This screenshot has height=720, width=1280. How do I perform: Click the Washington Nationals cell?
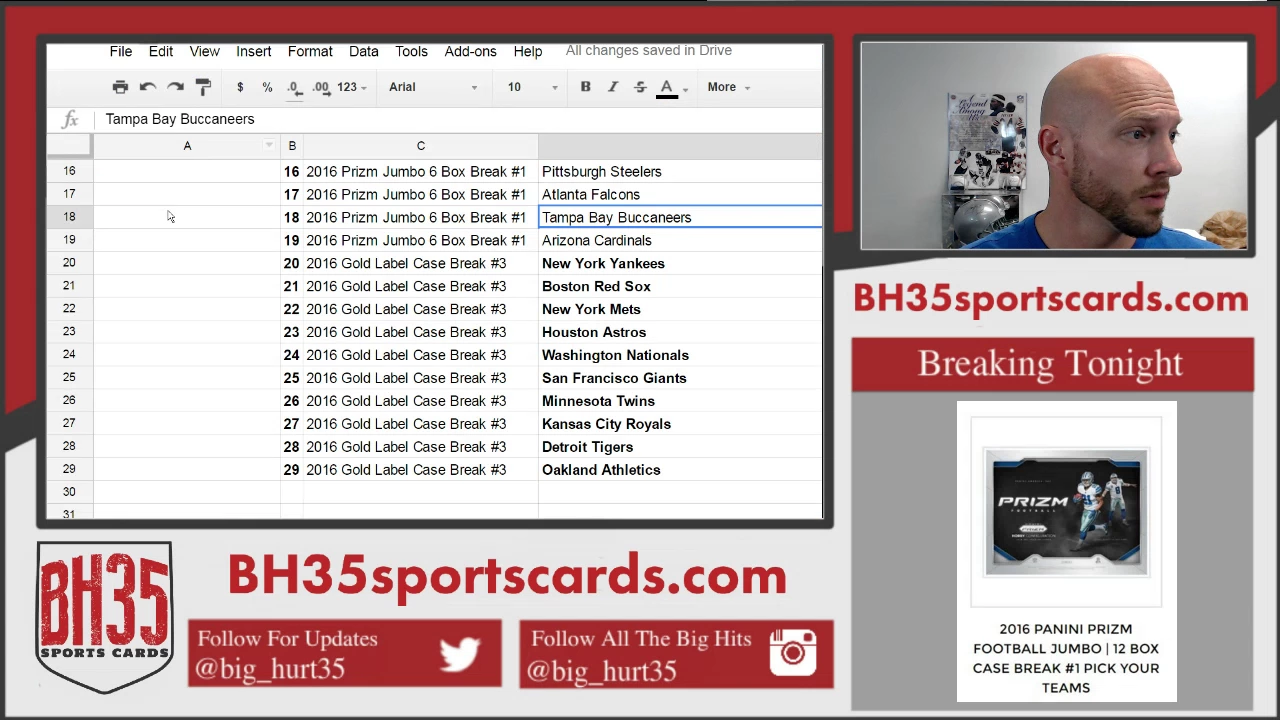680,355
